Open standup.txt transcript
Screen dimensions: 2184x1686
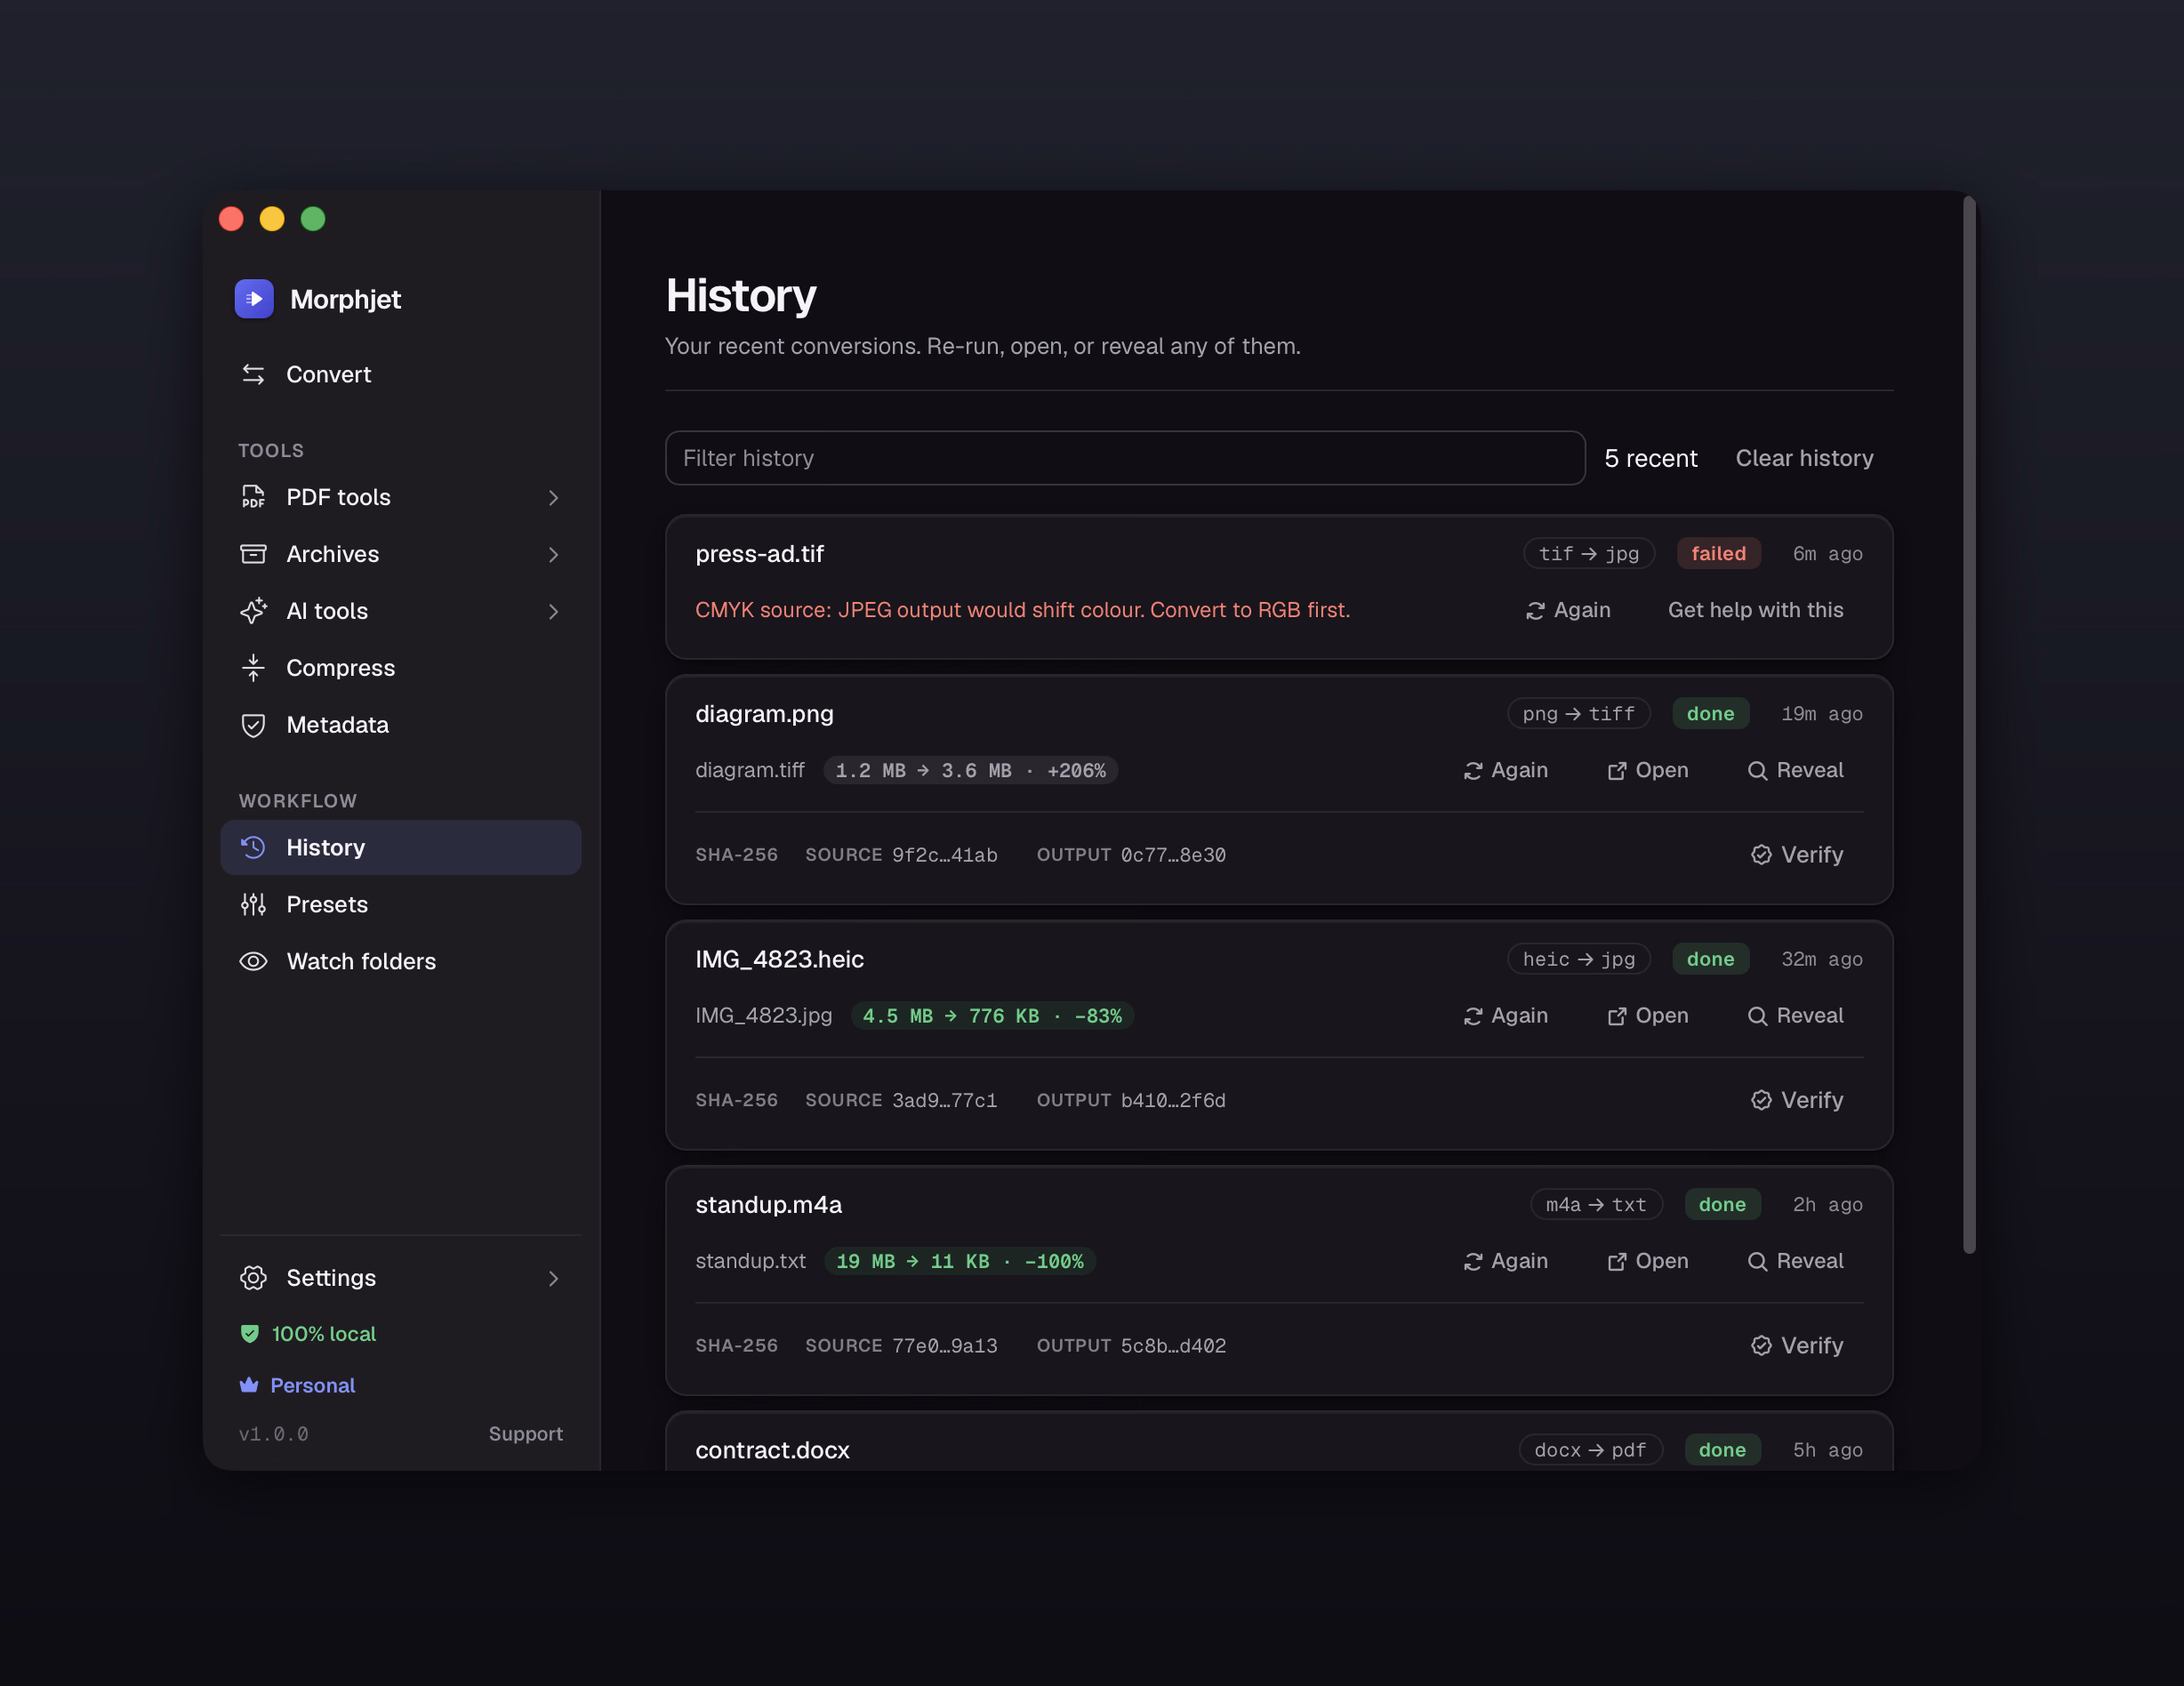(1647, 1261)
